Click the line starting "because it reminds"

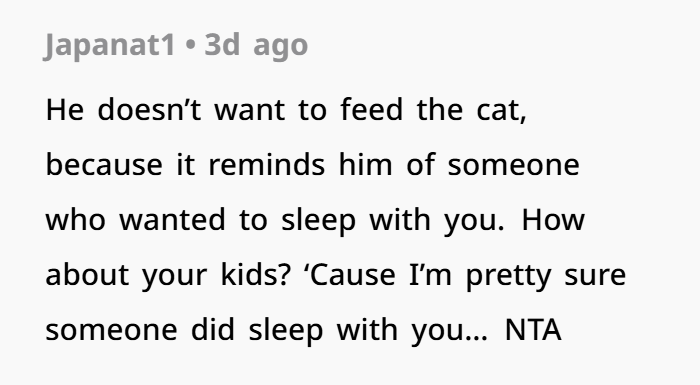[x=312, y=165]
